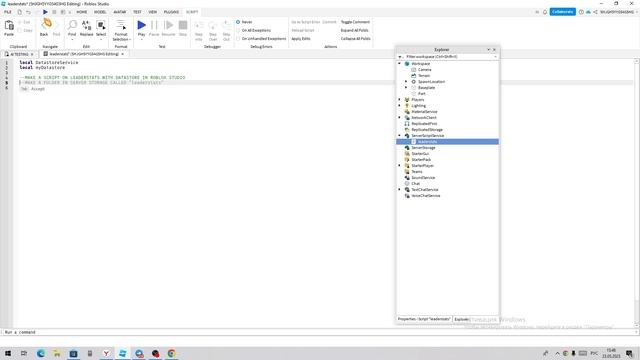Click the small run arrow in quick access bar
This screenshot has height=360, width=640.
(45, 12)
